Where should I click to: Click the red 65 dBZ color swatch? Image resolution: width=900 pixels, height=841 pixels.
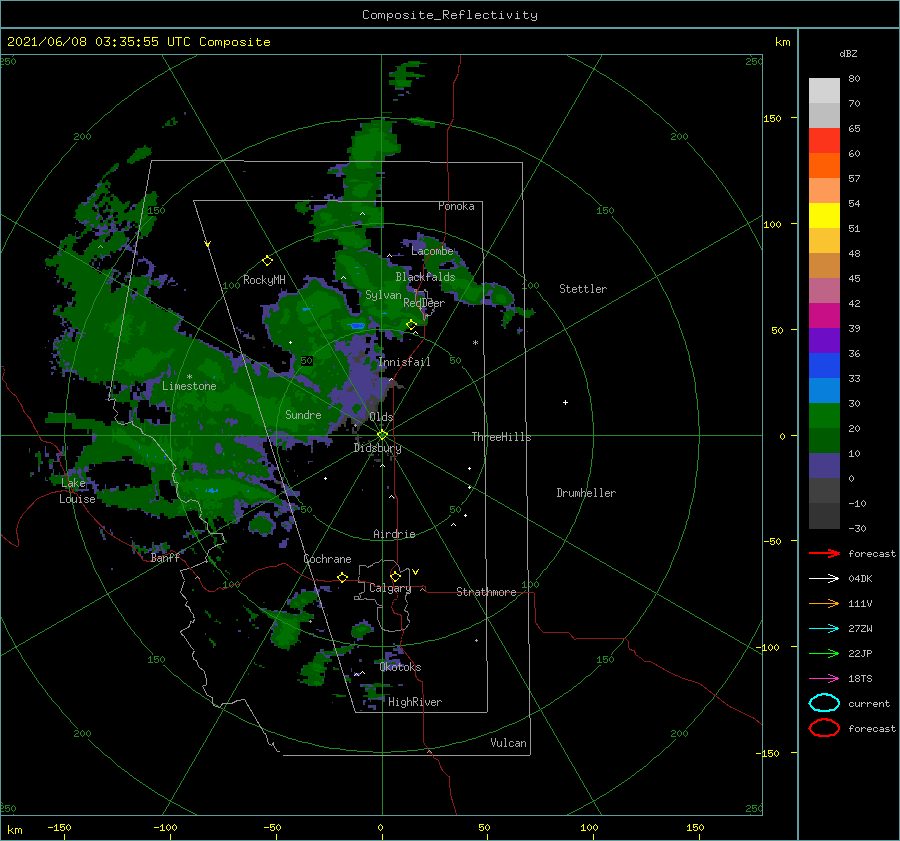point(824,140)
